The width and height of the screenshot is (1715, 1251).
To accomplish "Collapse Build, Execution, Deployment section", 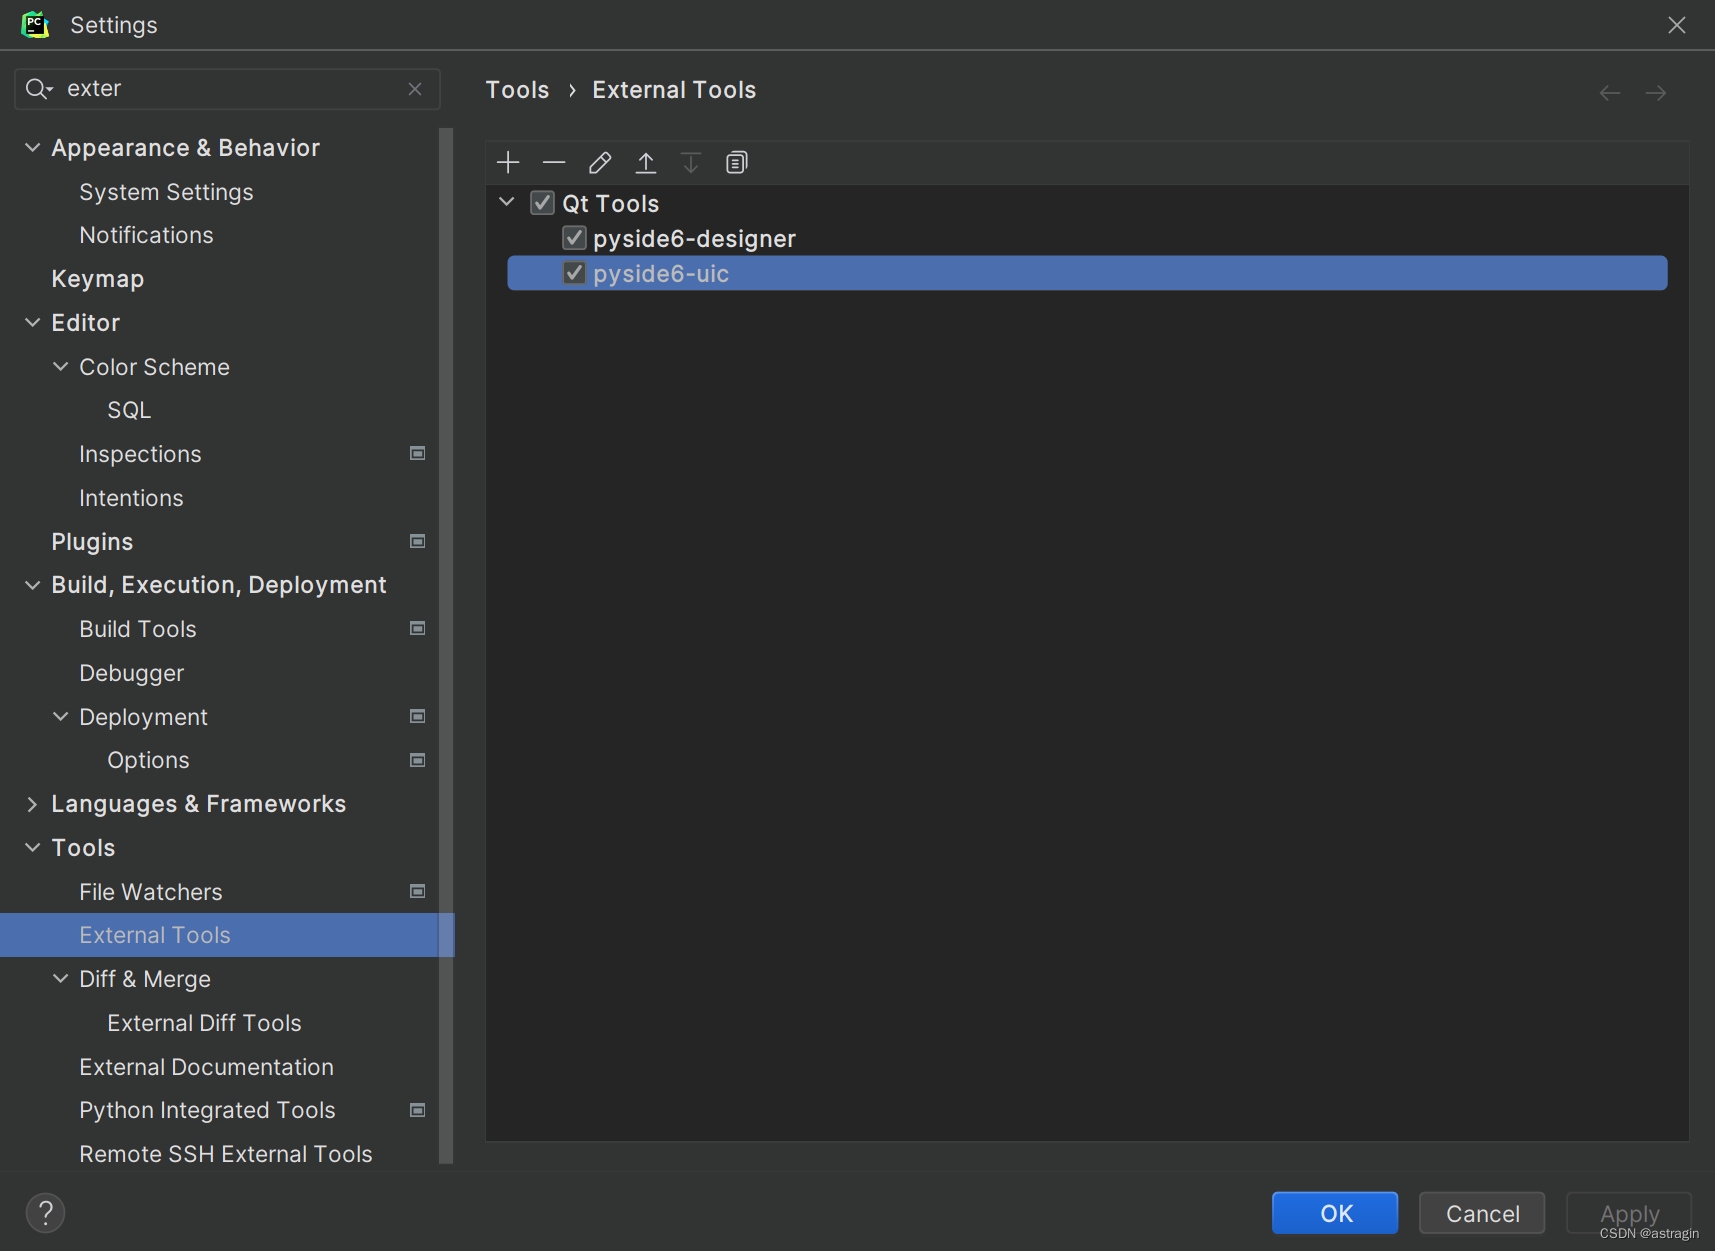I will click(x=32, y=585).
